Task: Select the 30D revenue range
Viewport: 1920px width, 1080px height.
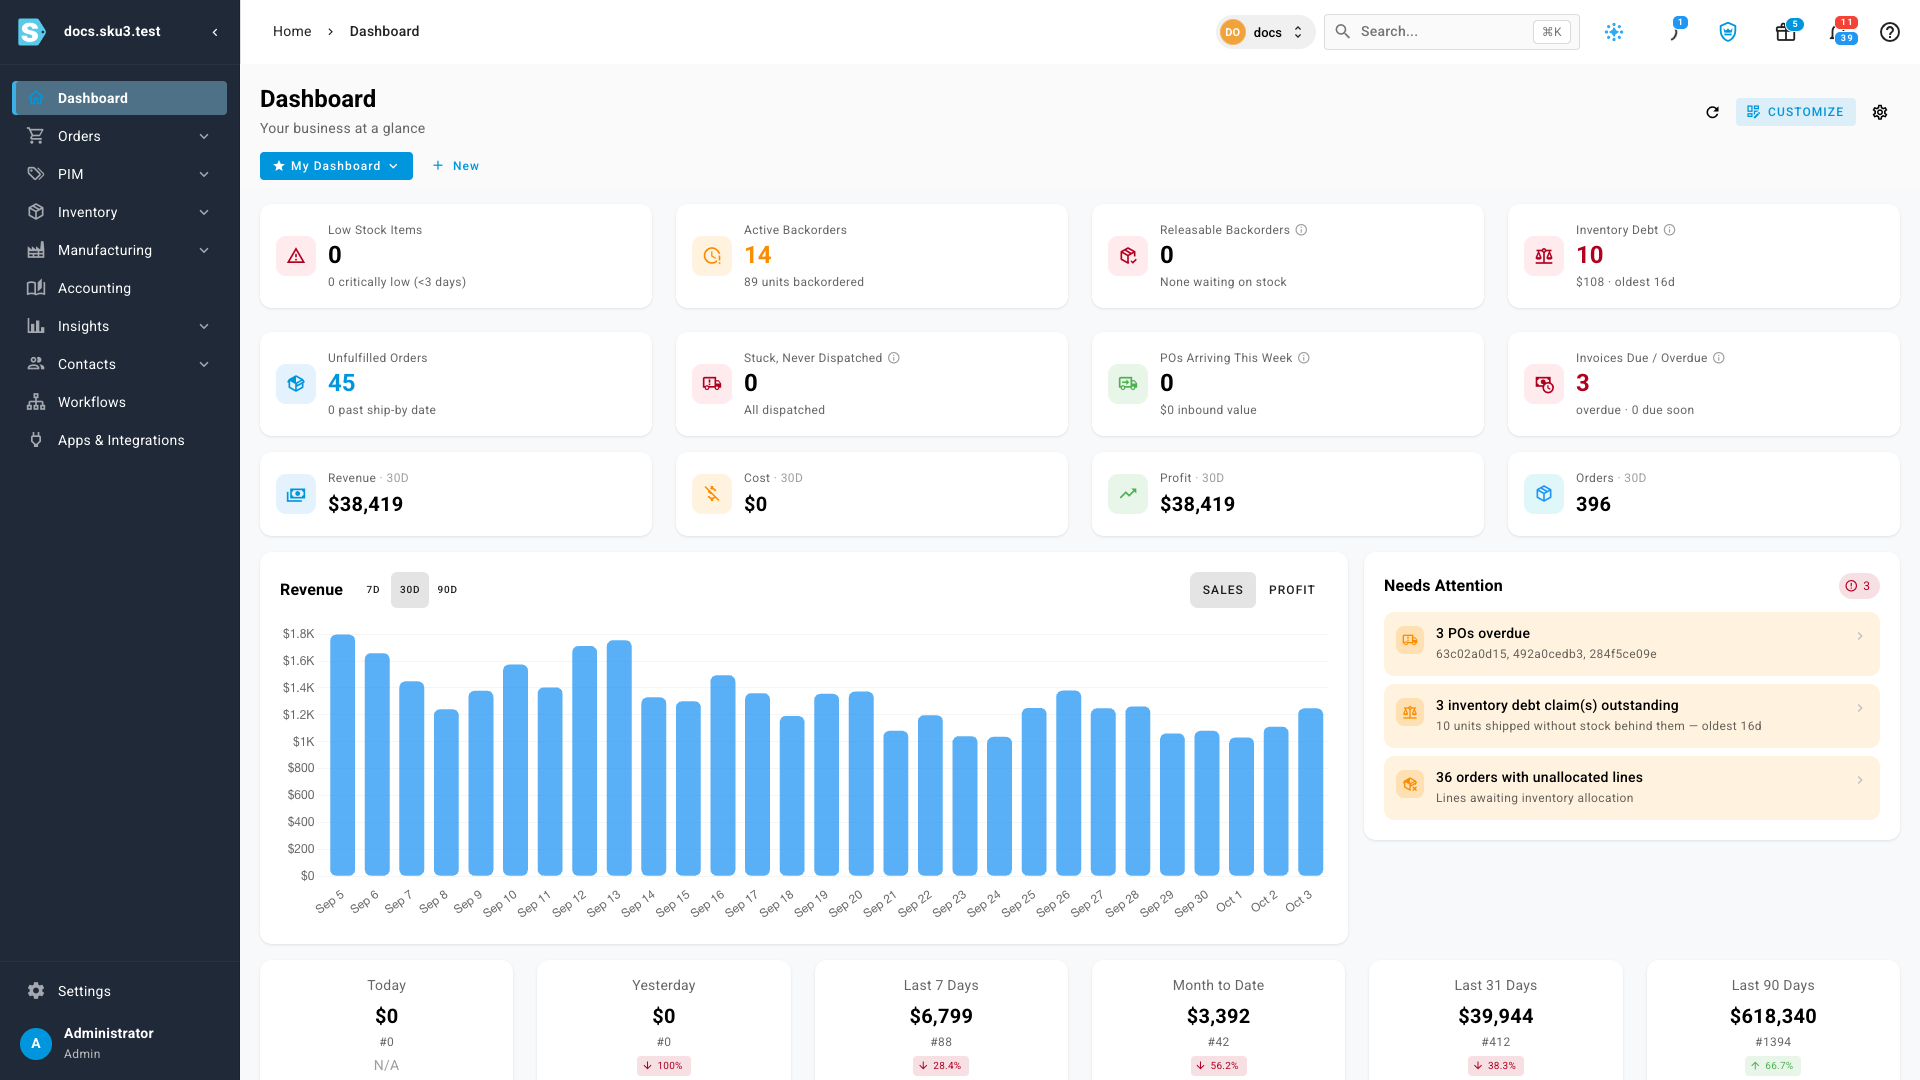Action: (x=410, y=590)
